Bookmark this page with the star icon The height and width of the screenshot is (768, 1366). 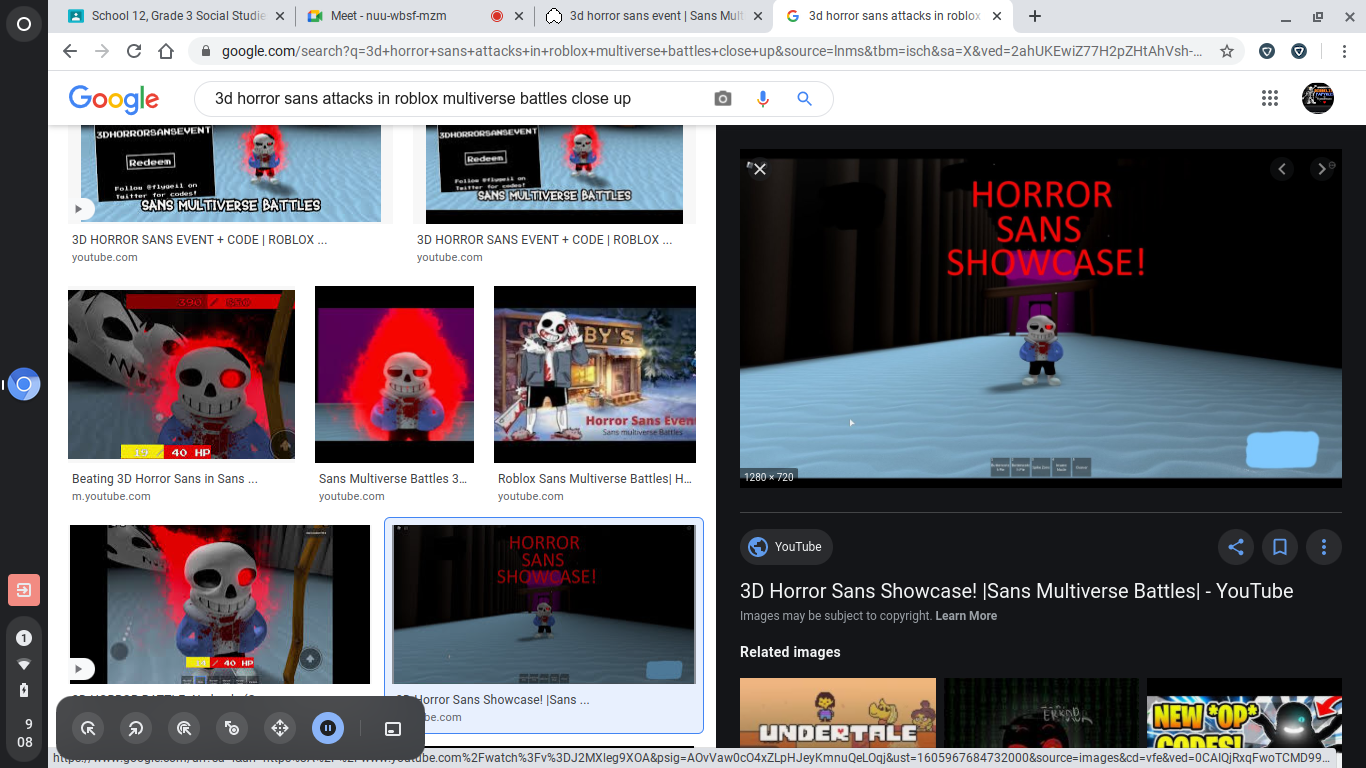click(1227, 51)
